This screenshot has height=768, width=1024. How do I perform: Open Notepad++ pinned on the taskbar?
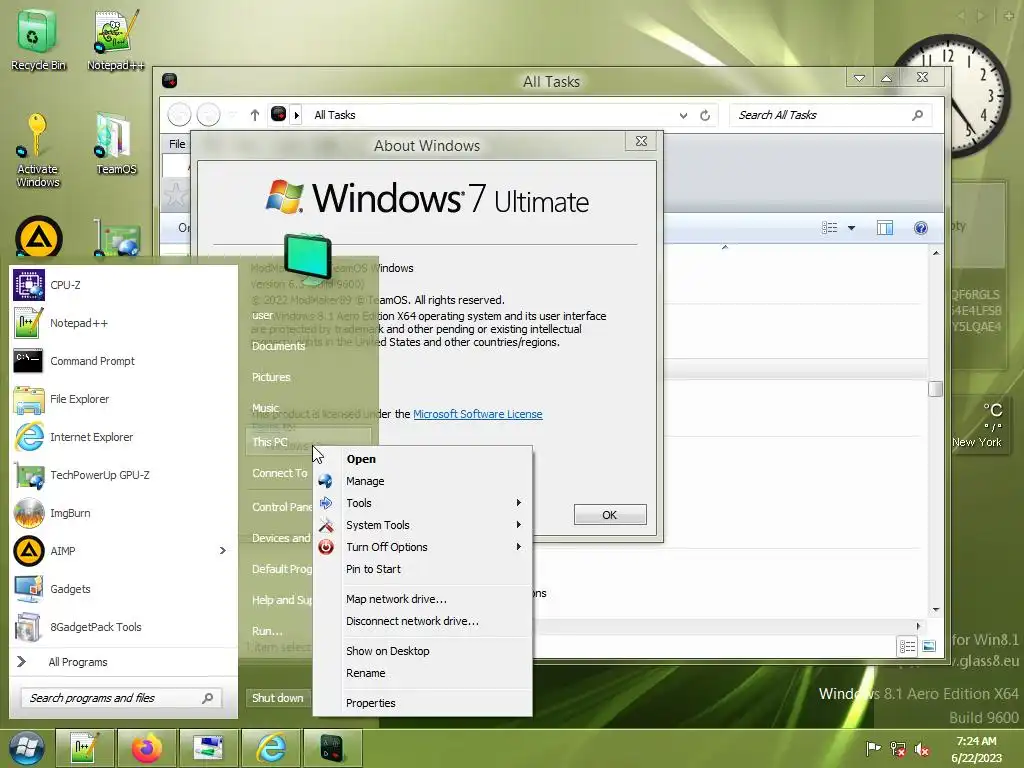tap(86, 748)
